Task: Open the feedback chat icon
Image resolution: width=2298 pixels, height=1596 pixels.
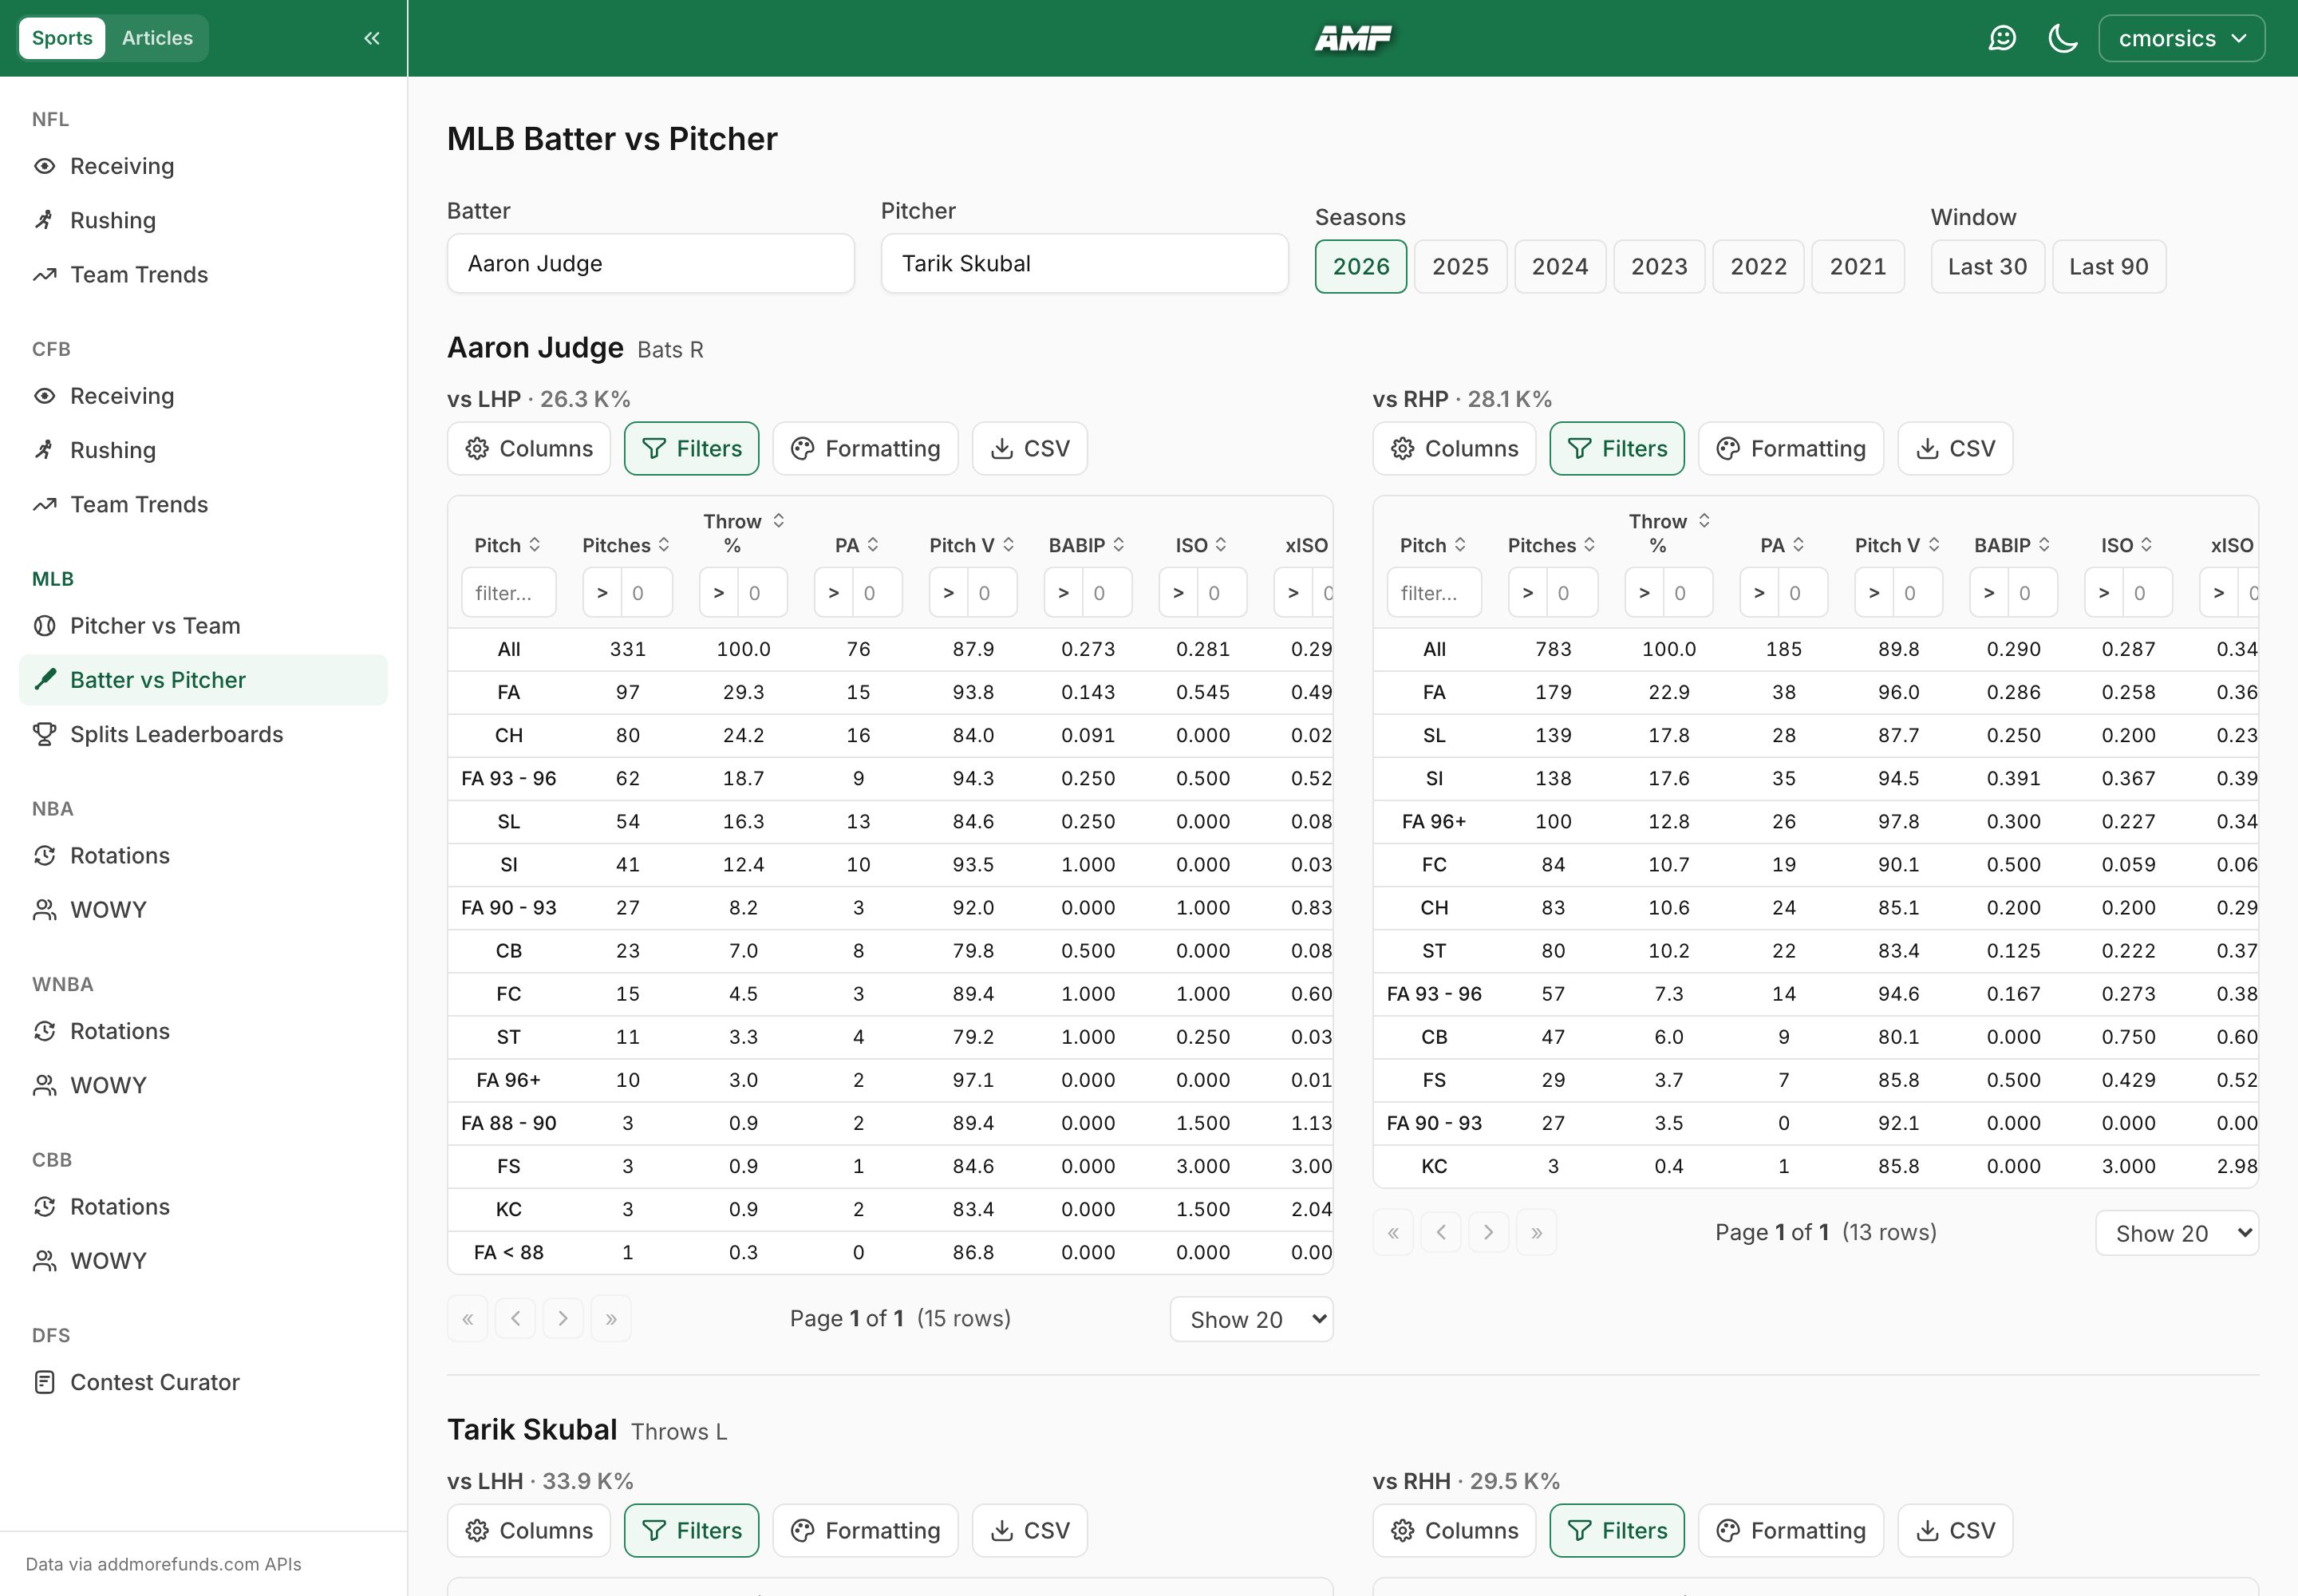Action: pos(2002,38)
